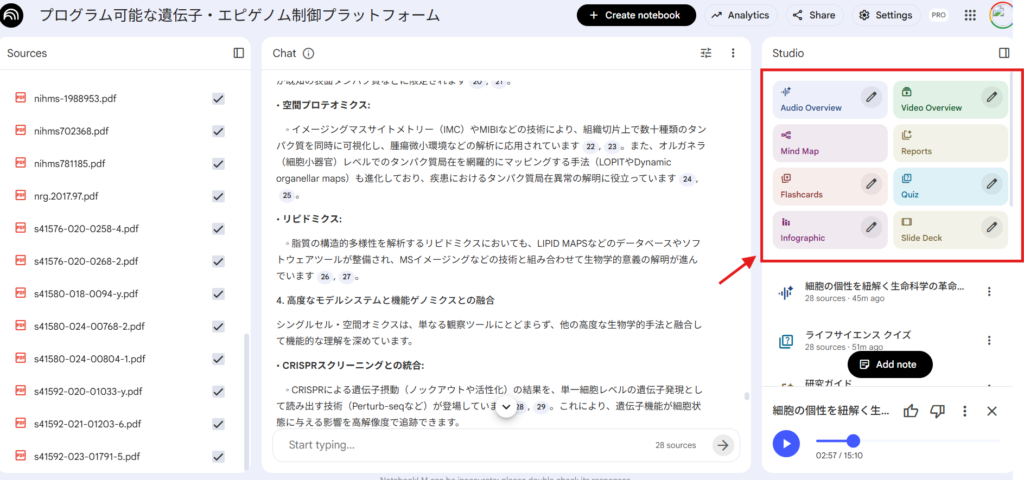
Task: Open more options for ライフサイエンス クイズ
Action: (x=989, y=341)
